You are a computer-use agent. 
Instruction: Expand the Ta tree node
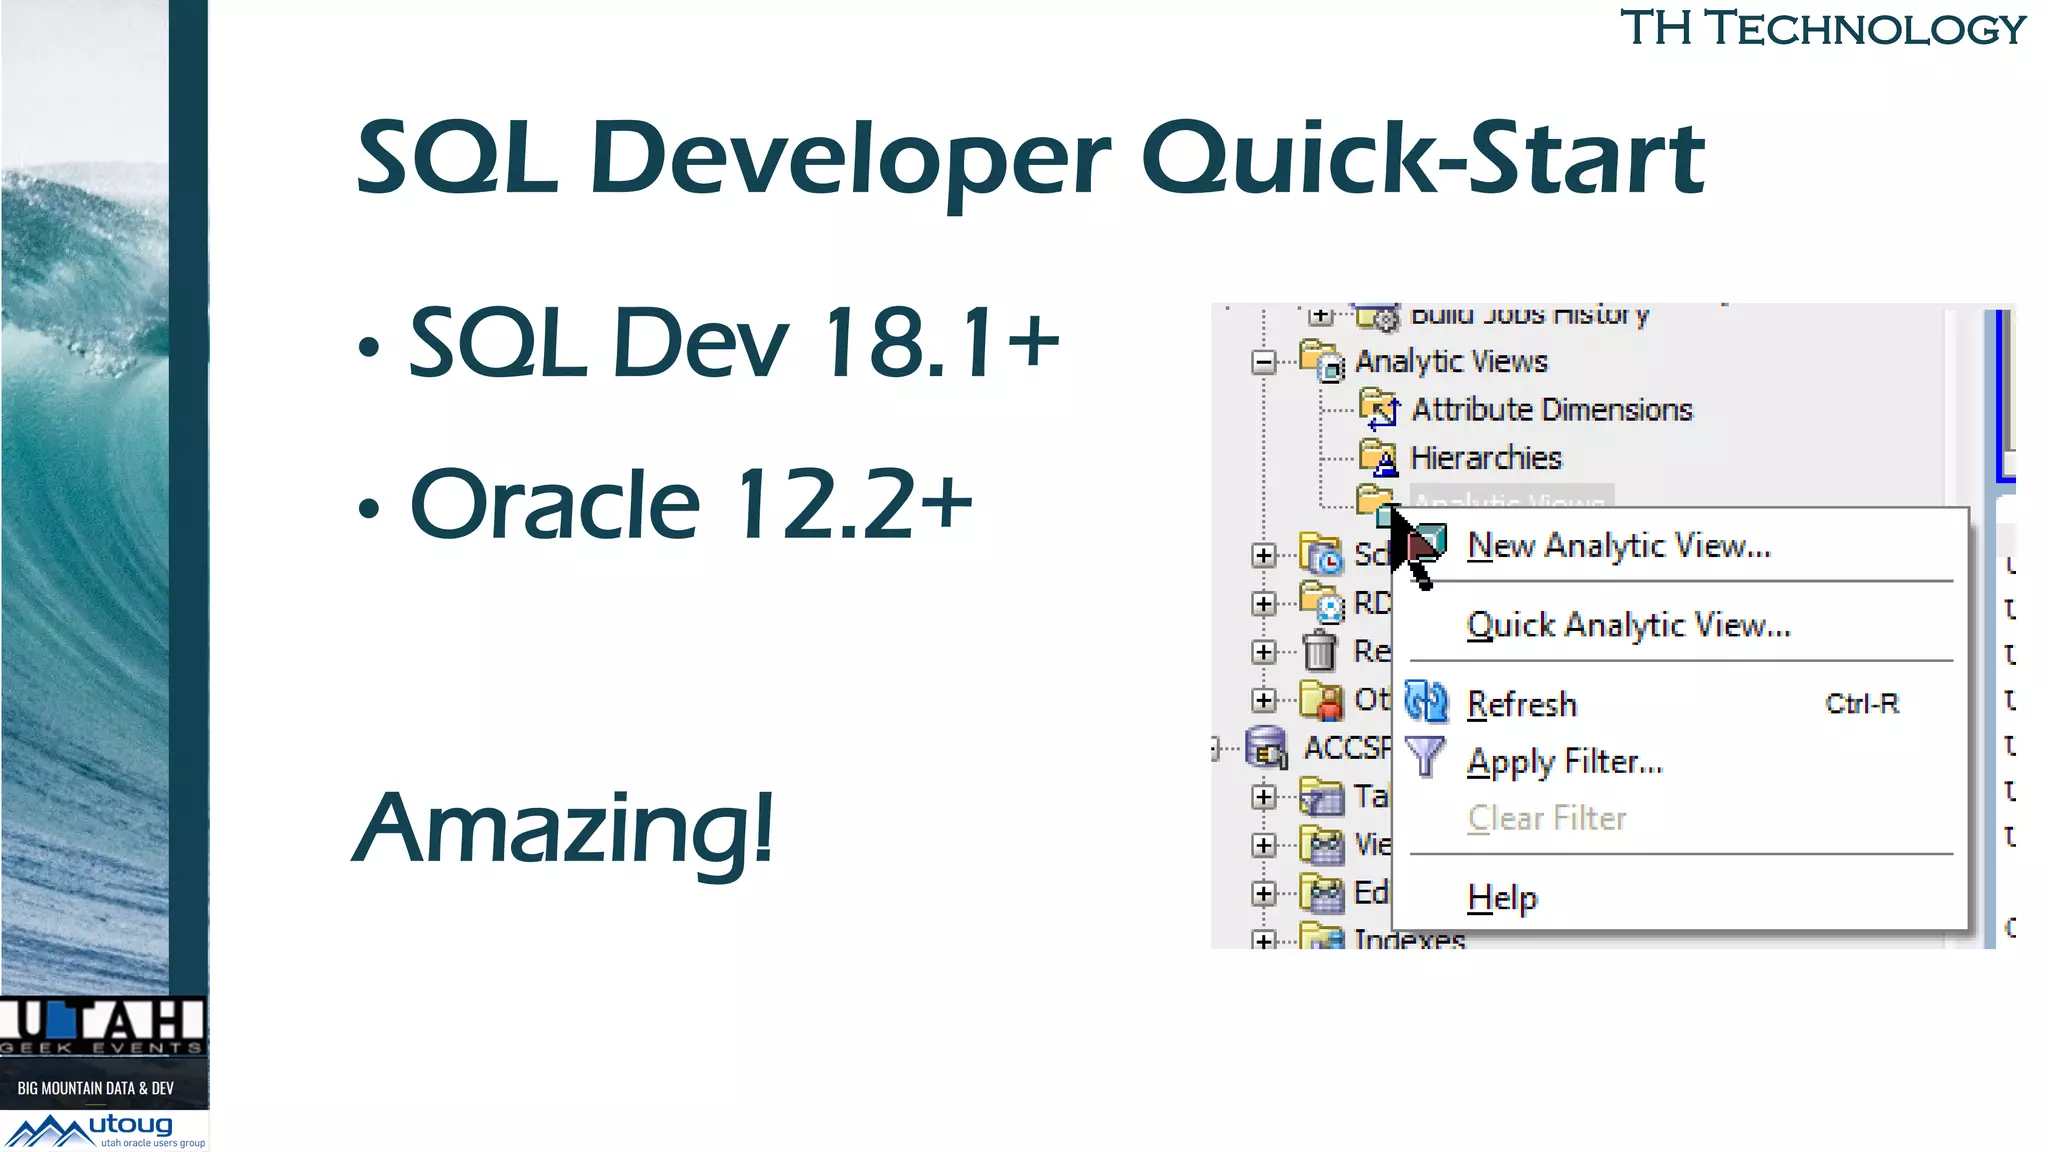pyautogui.click(x=1264, y=797)
